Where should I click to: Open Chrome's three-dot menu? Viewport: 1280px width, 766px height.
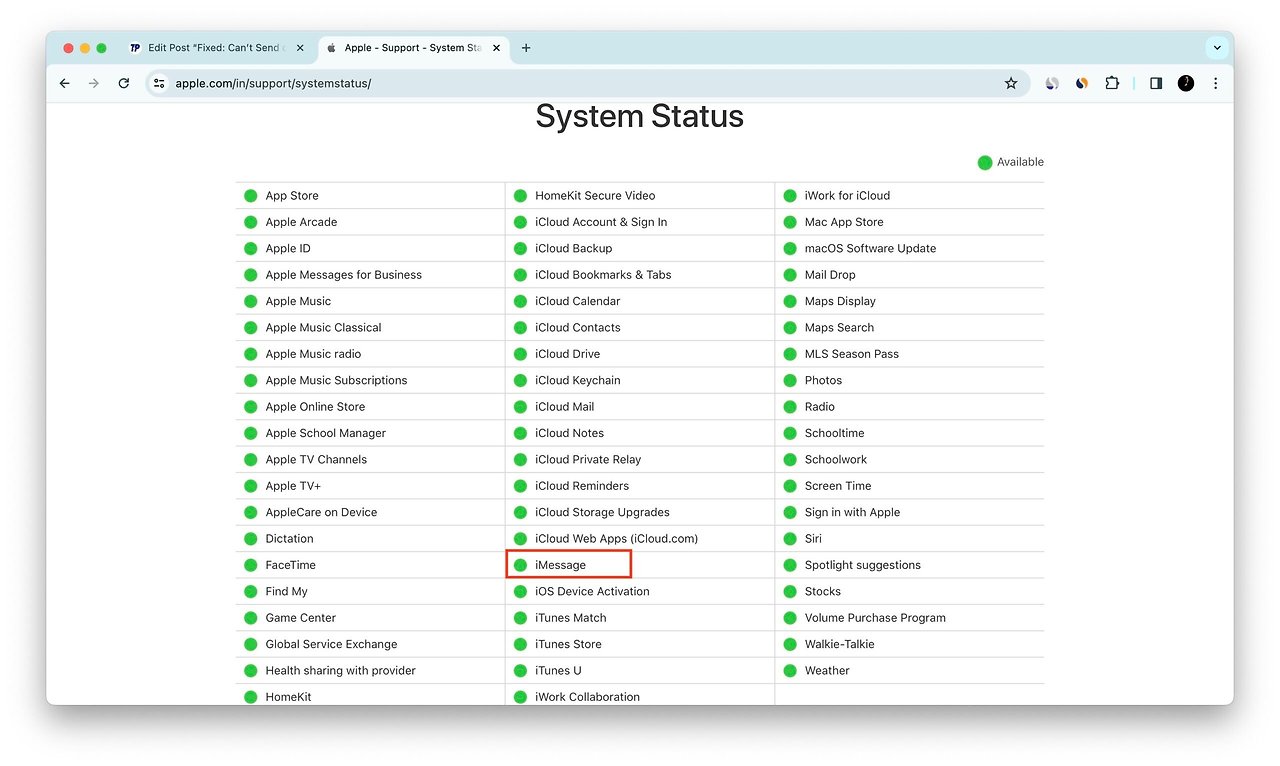click(x=1216, y=84)
